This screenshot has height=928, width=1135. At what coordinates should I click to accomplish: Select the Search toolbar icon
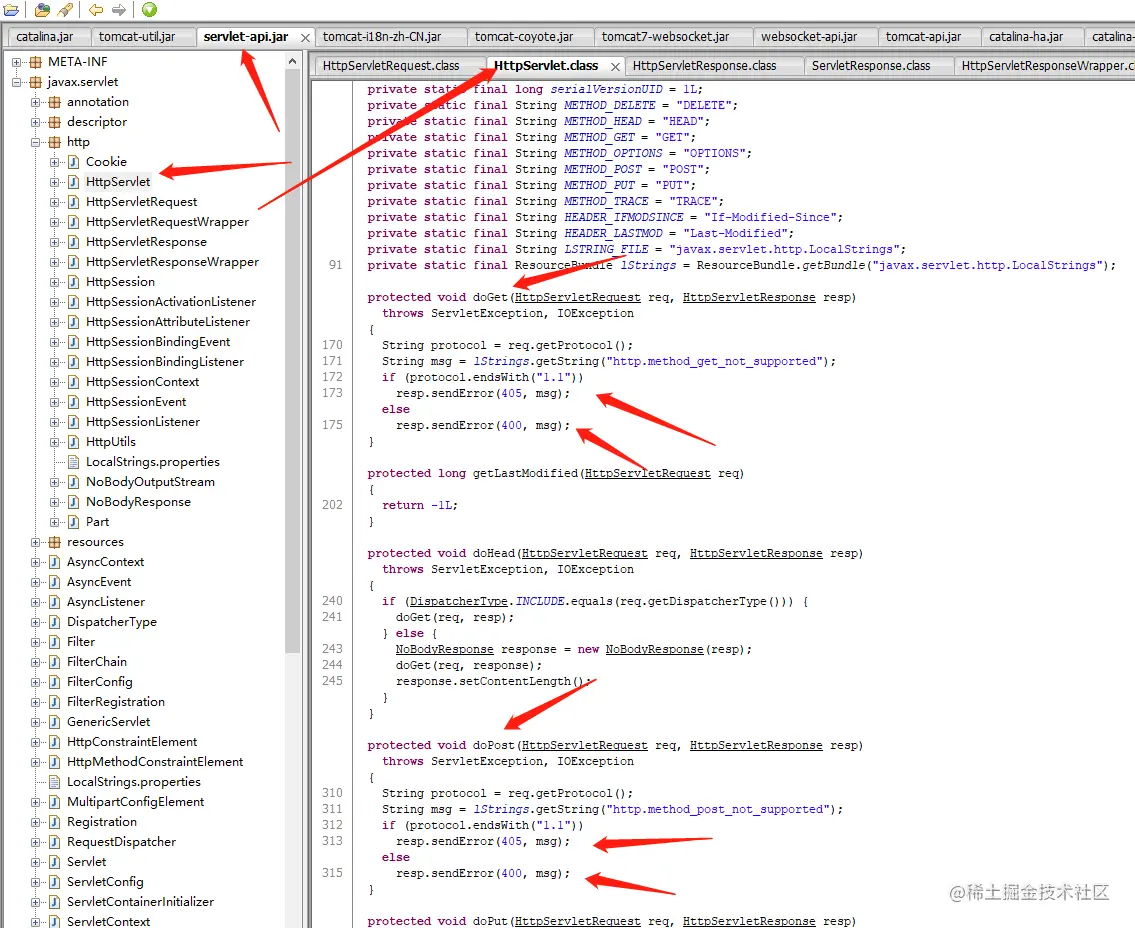pos(65,9)
